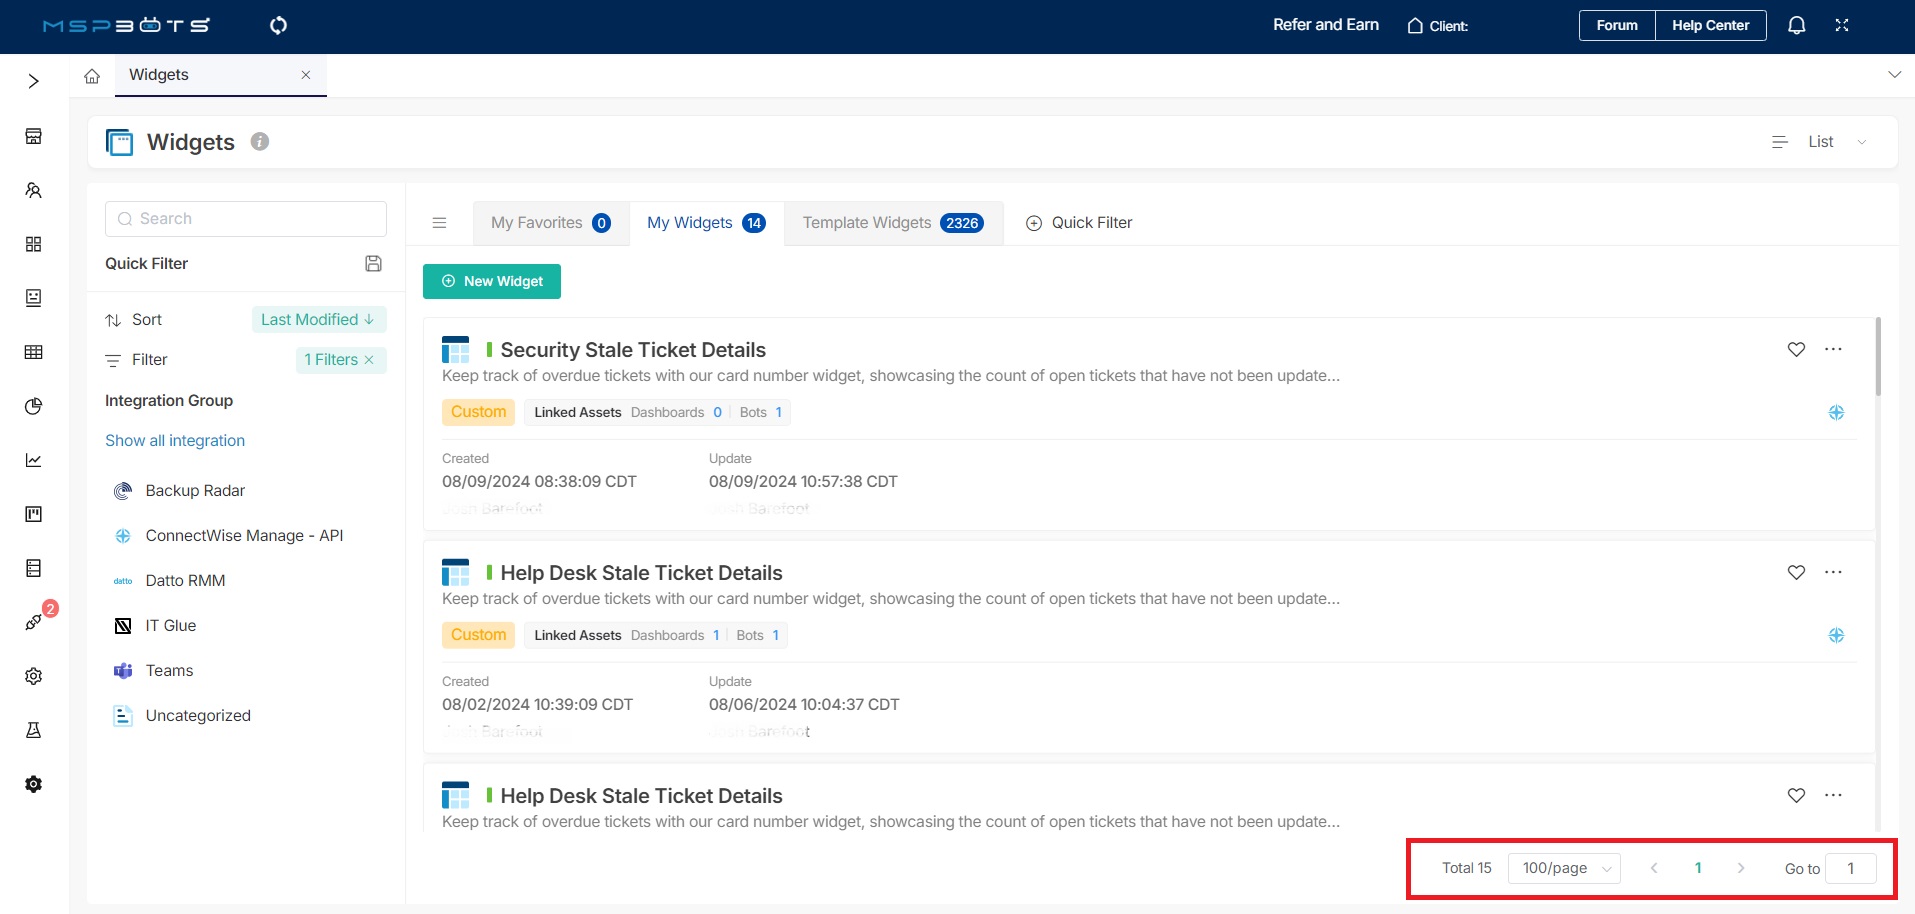Click the notification bell icon

[1796, 25]
